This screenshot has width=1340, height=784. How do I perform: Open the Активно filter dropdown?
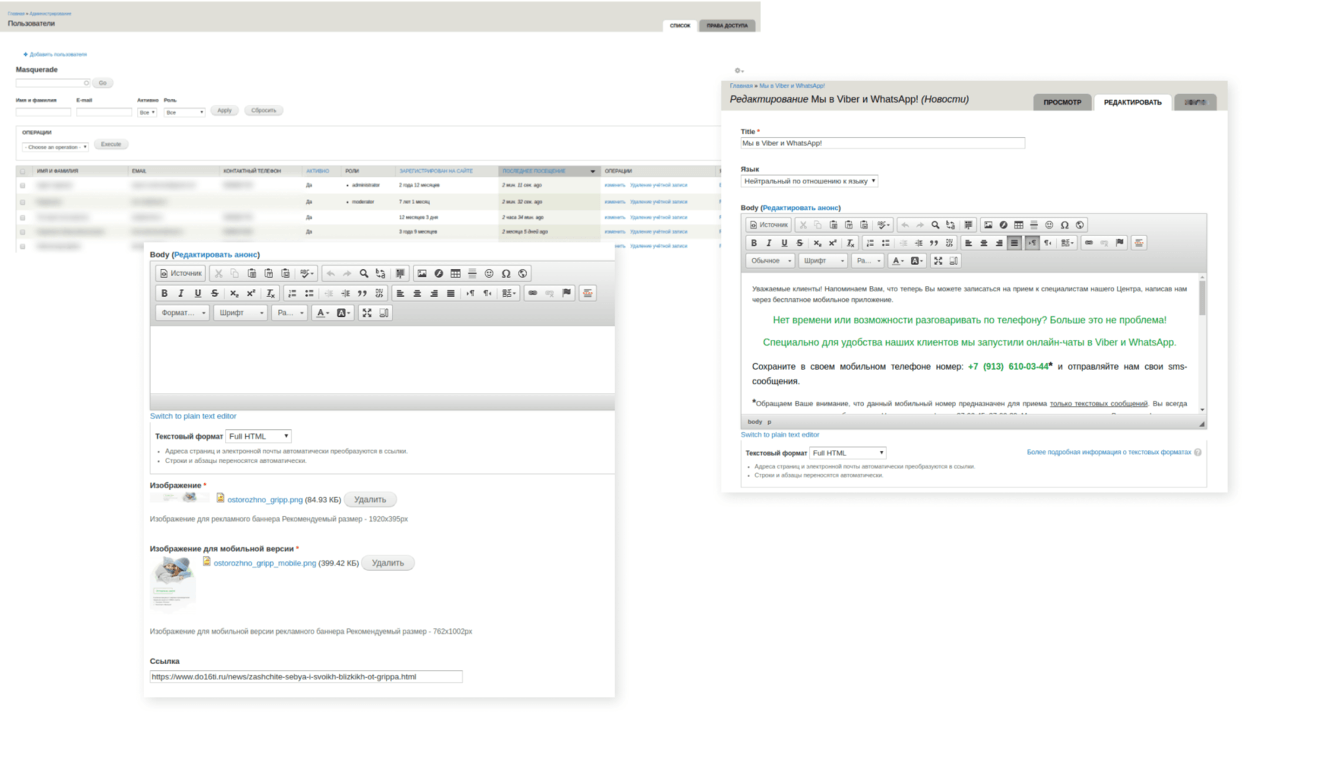point(147,113)
